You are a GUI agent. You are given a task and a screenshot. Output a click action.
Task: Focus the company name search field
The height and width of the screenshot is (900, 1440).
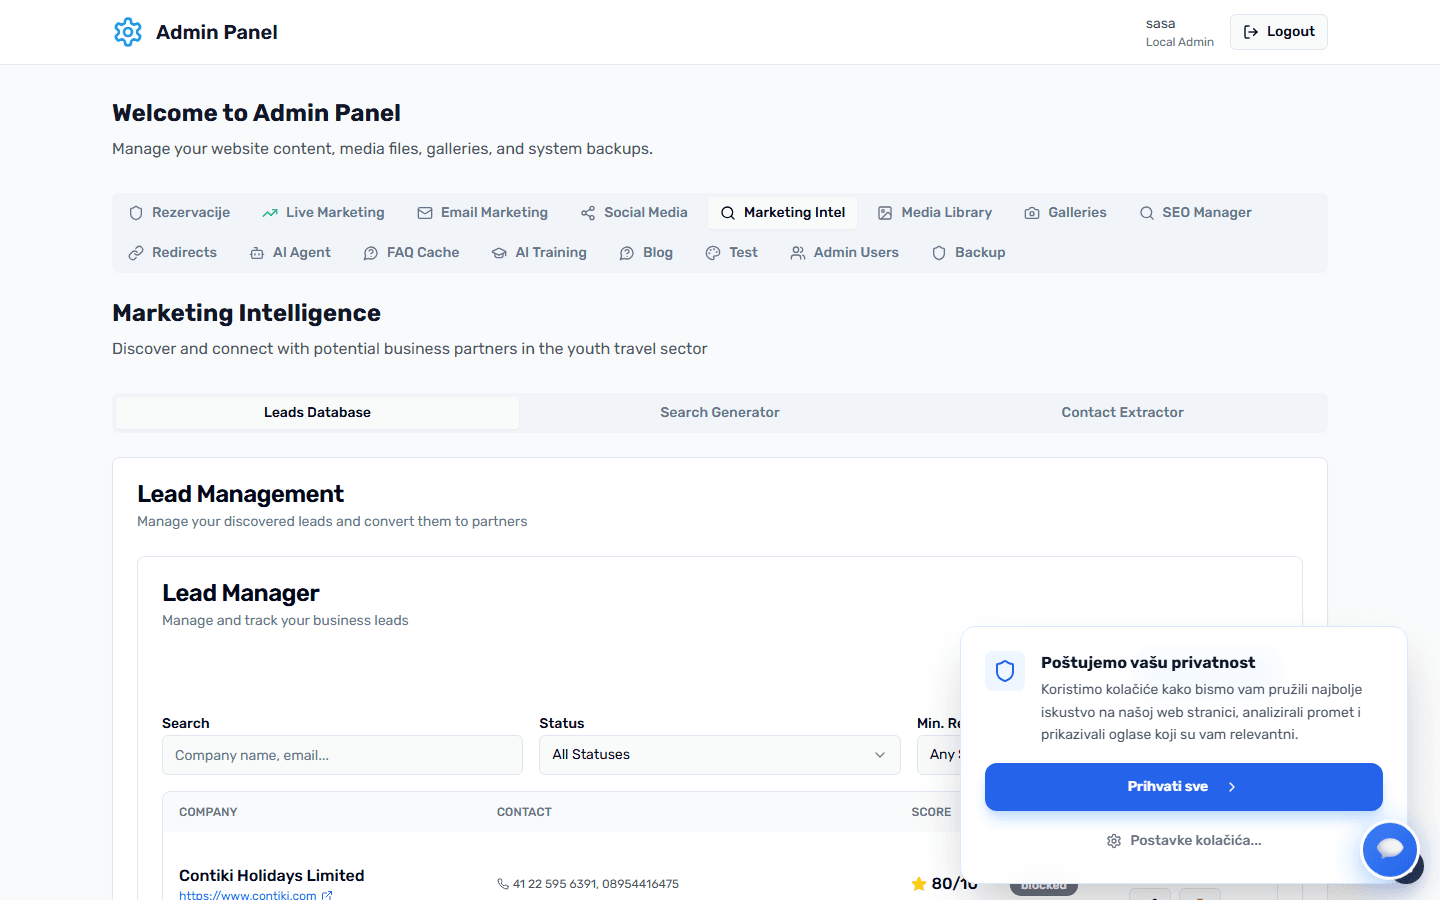(342, 755)
